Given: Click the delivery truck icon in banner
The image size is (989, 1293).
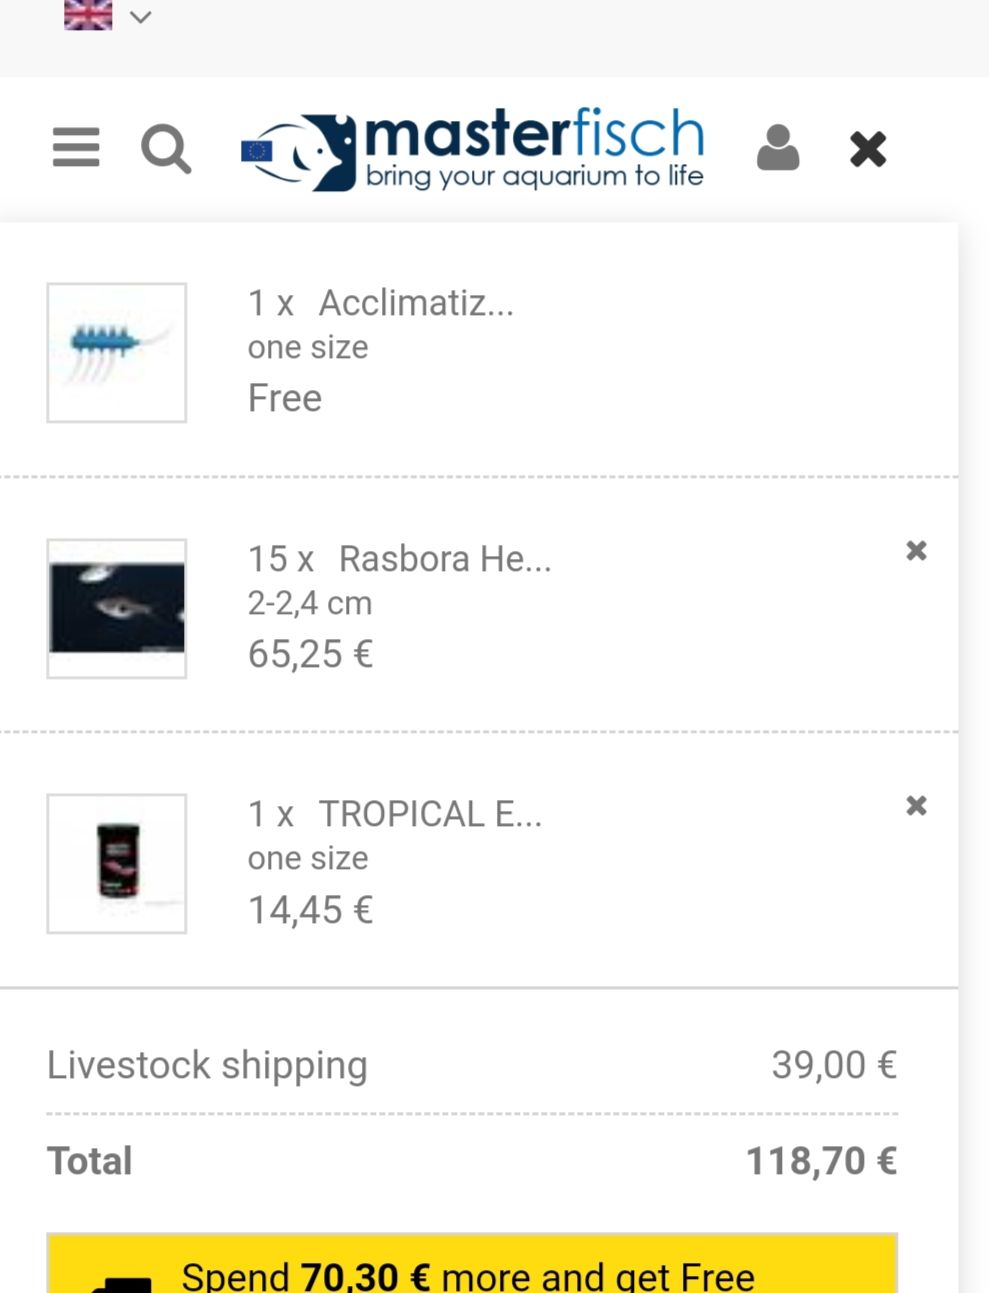Looking at the screenshot, I should point(120,1282).
